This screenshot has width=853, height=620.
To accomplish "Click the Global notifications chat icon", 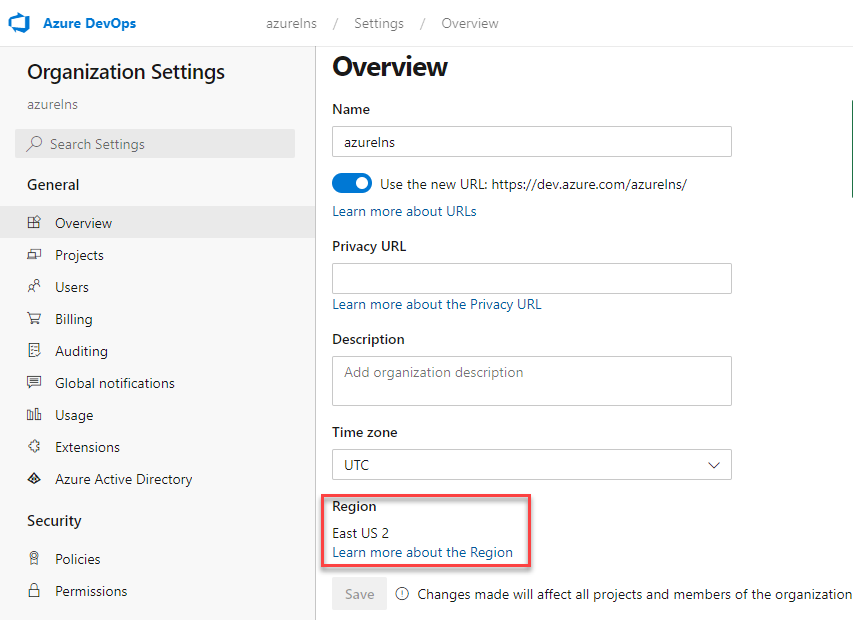I will pyautogui.click(x=34, y=383).
